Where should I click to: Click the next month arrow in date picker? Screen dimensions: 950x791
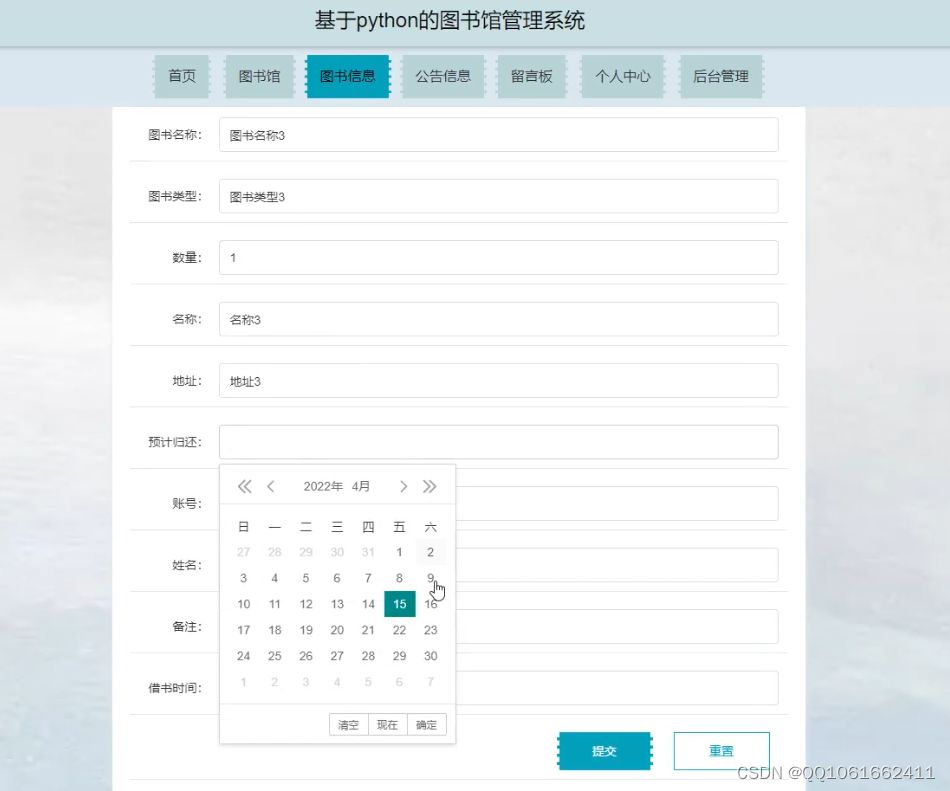point(403,486)
